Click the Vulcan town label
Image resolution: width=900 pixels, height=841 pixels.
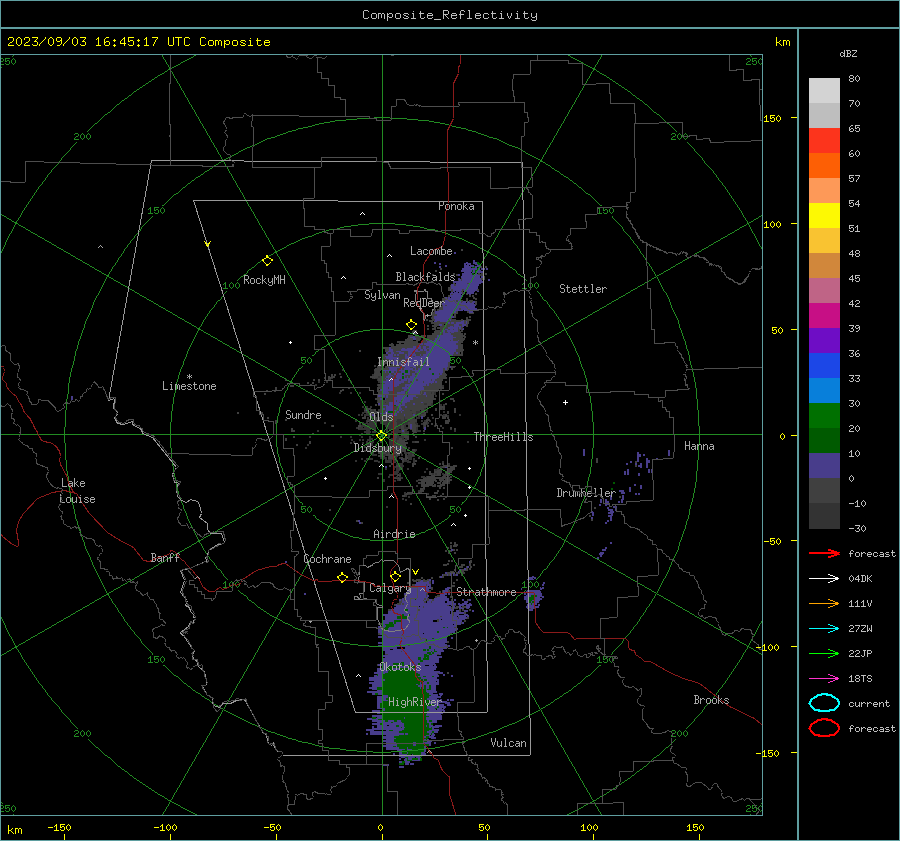coord(508,743)
